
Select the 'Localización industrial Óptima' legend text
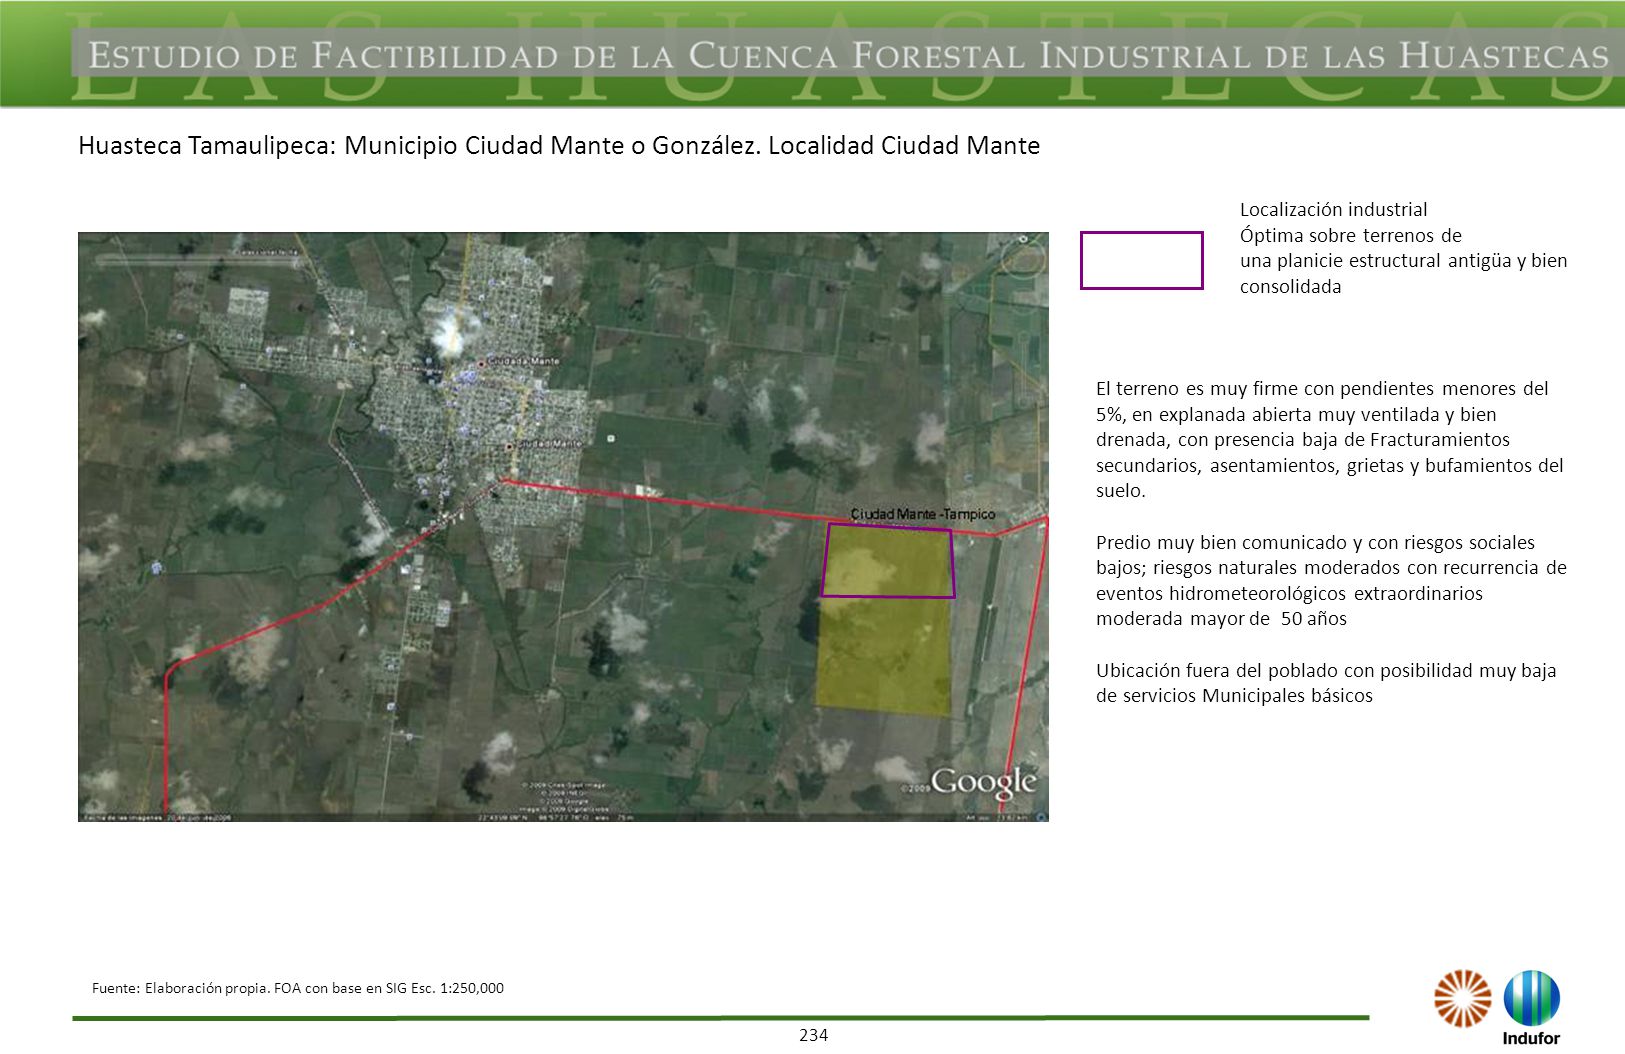point(1403,248)
